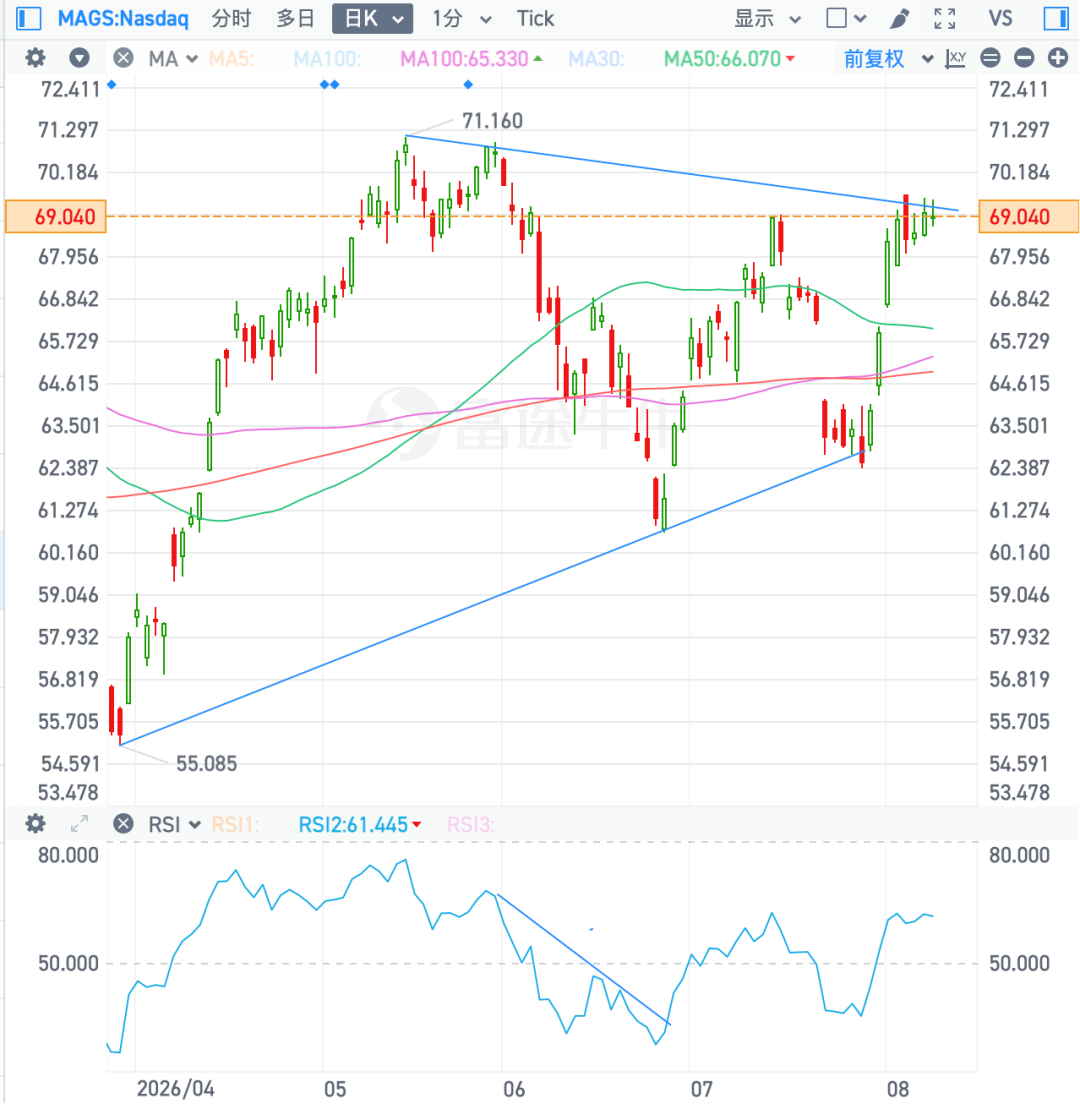Click the MAGS:Nasdaq ticker label

pyautogui.click(x=123, y=18)
